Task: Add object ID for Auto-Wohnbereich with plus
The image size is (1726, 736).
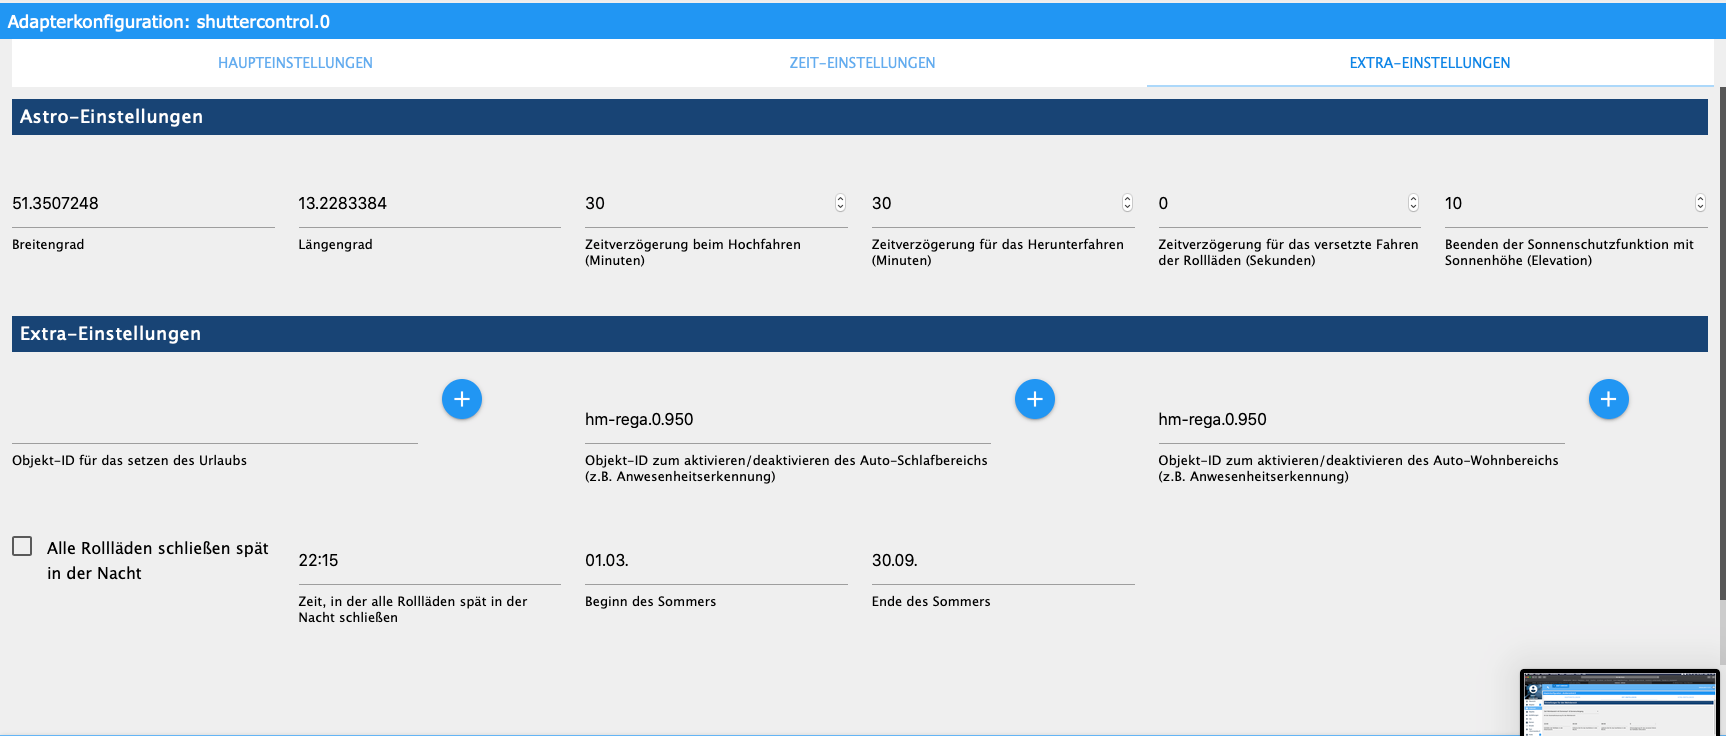Action: coord(1609,399)
